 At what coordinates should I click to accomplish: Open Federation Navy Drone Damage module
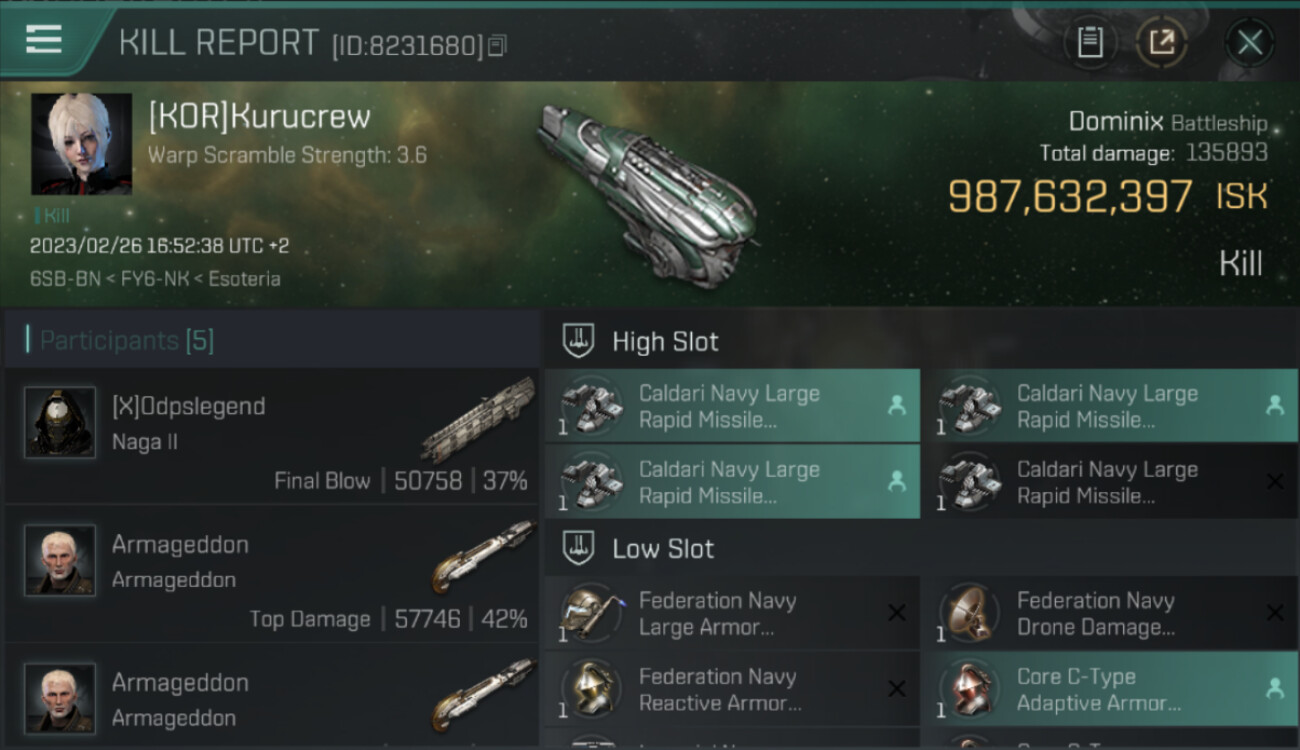pos(1110,613)
